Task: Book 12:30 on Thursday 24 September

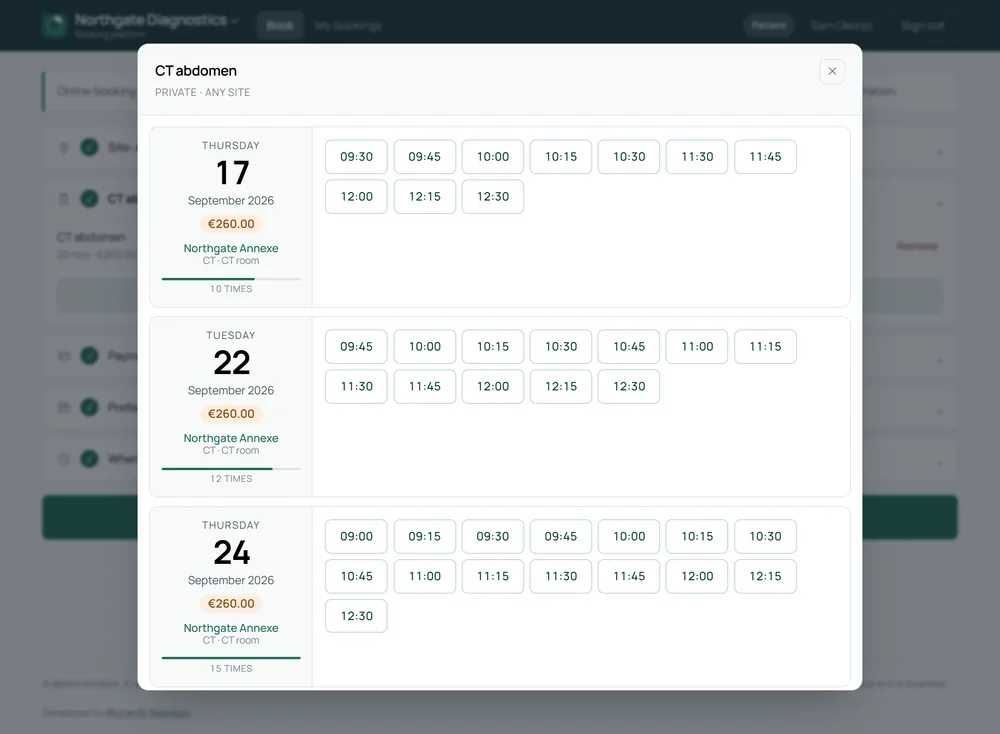Action: pyautogui.click(x=357, y=616)
